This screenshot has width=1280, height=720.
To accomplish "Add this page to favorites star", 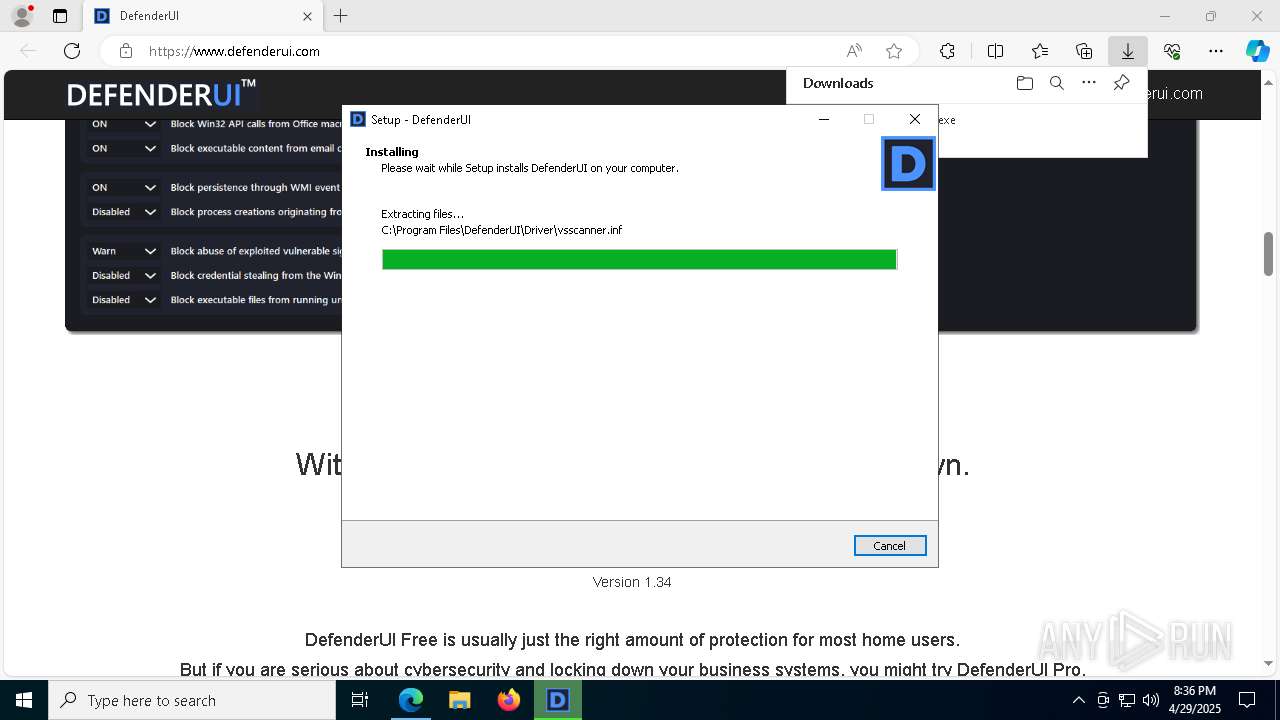I will click(x=894, y=51).
